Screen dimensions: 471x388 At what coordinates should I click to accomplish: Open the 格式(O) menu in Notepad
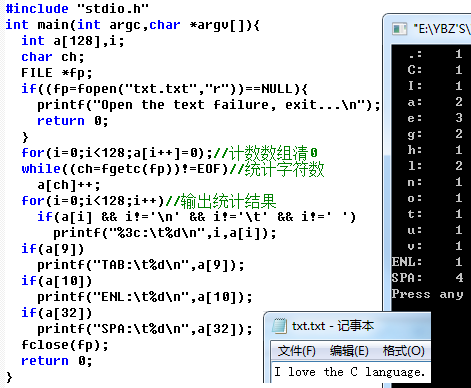(403, 351)
